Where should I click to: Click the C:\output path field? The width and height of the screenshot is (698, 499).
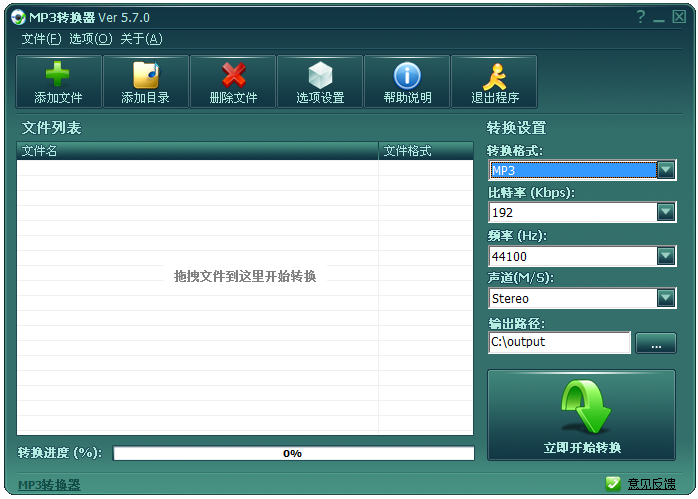559,342
